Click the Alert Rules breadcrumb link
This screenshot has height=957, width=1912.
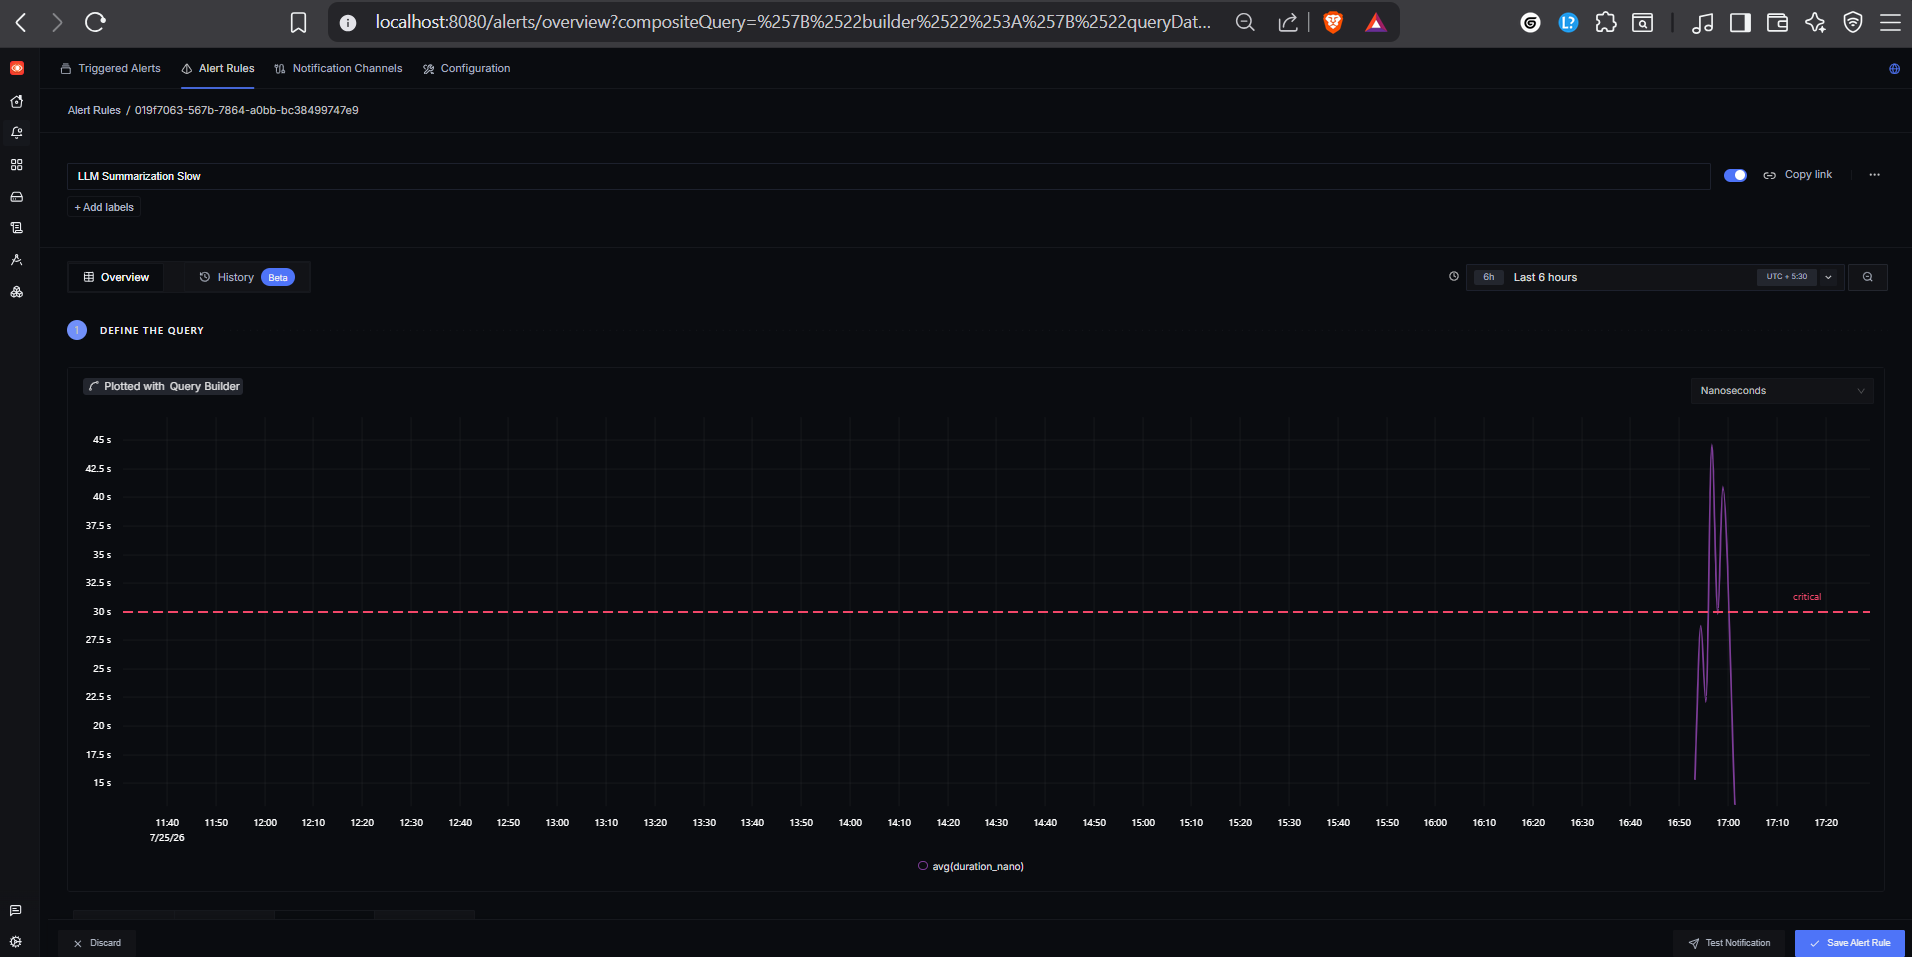[94, 110]
